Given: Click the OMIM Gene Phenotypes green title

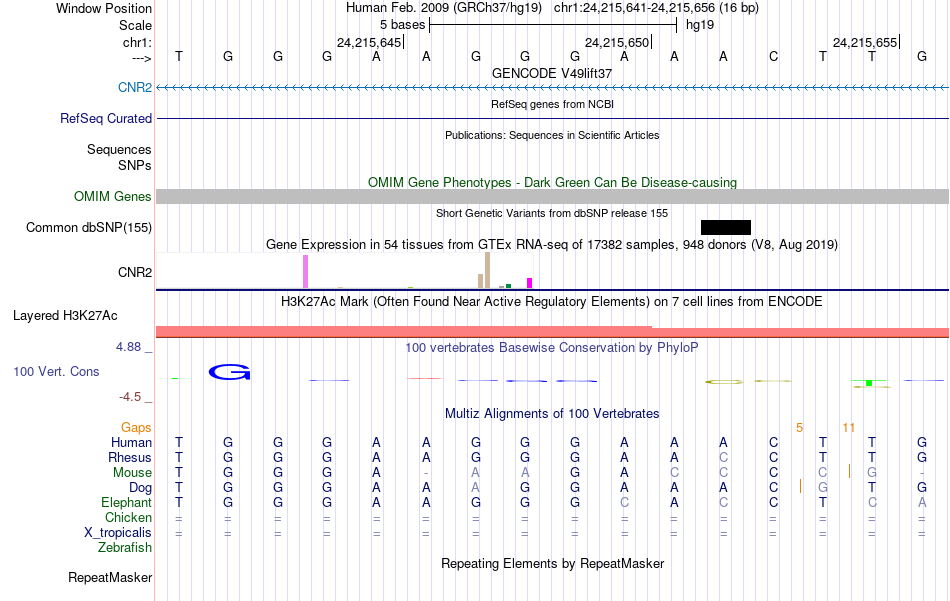Looking at the screenshot, I should click(x=552, y=182).
